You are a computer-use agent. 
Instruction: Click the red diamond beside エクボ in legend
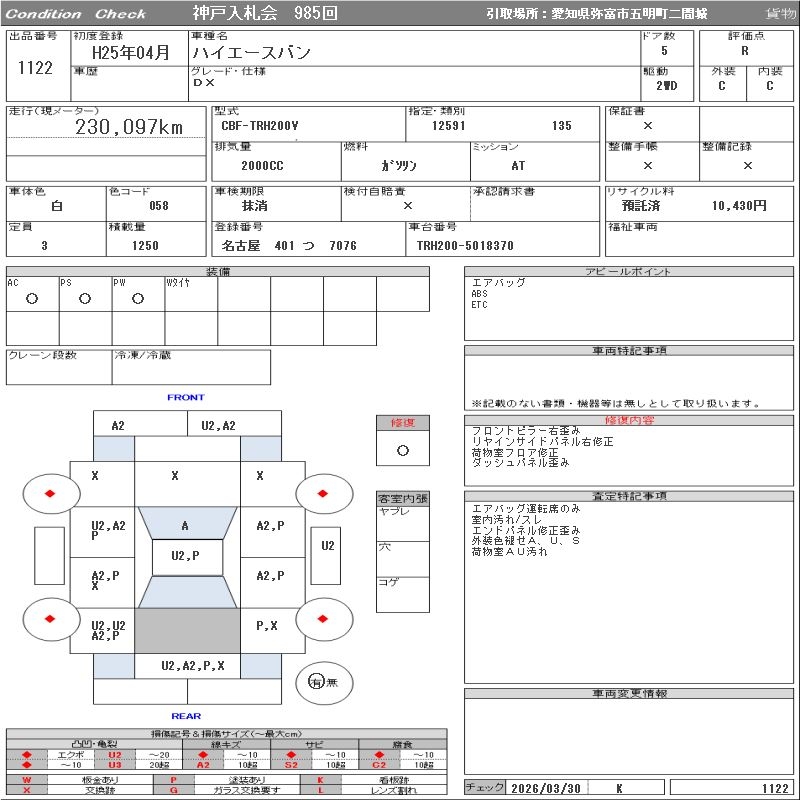pyautogui.click(x=27, y=754)
